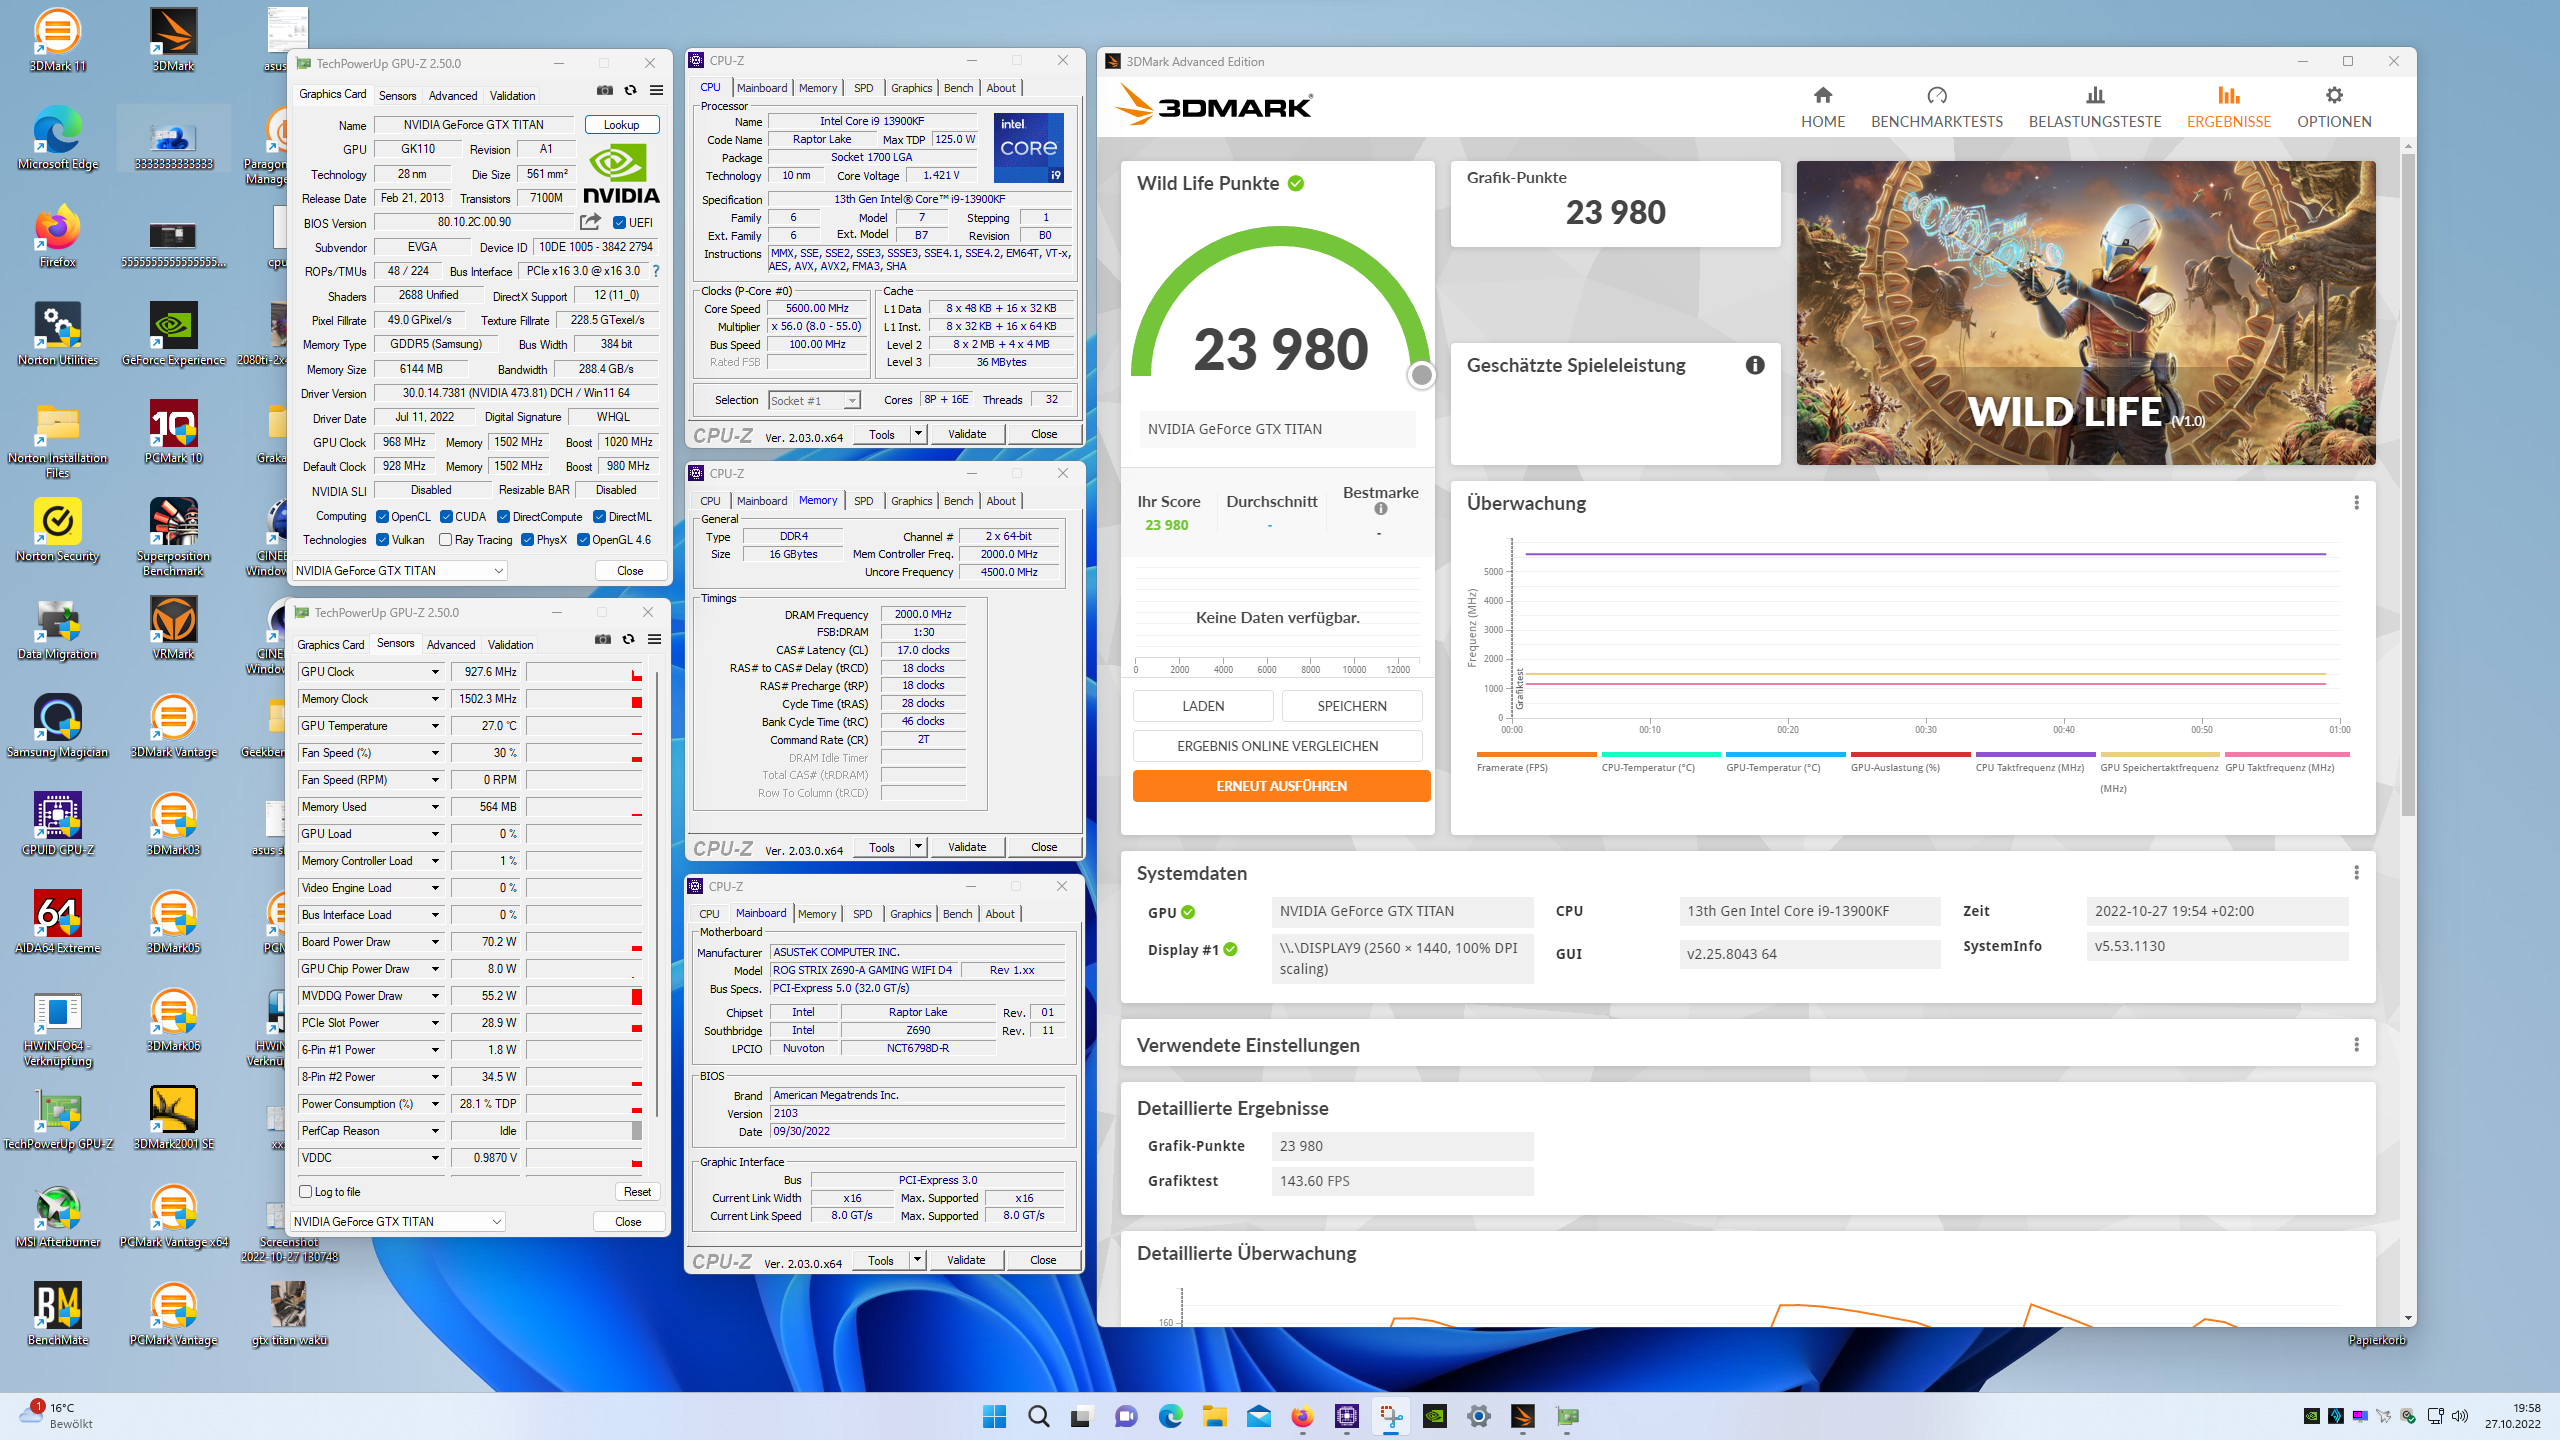Viewport: 2560px width, 1440px height.
Task: Open ERGEBNISSE results section in 3DMark
Action: click(x=2228, y=108)
